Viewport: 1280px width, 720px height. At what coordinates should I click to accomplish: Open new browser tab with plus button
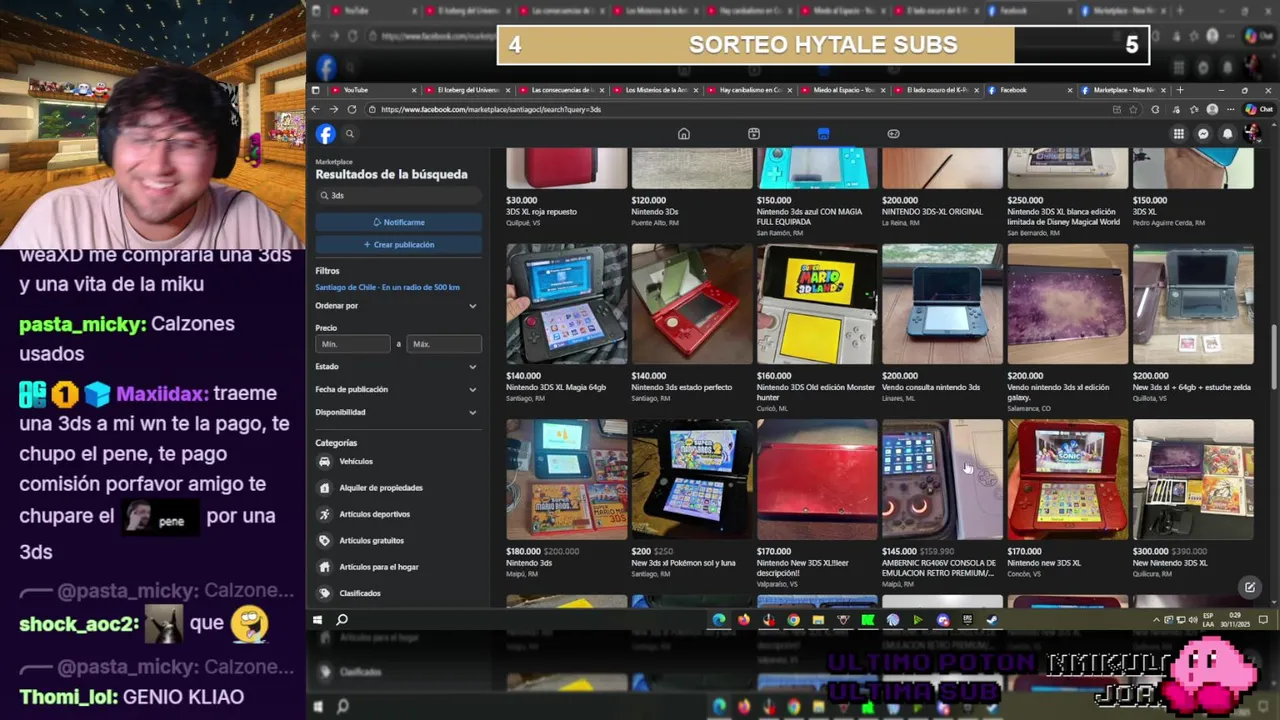pyautogui.click(x=1180, y=90)
